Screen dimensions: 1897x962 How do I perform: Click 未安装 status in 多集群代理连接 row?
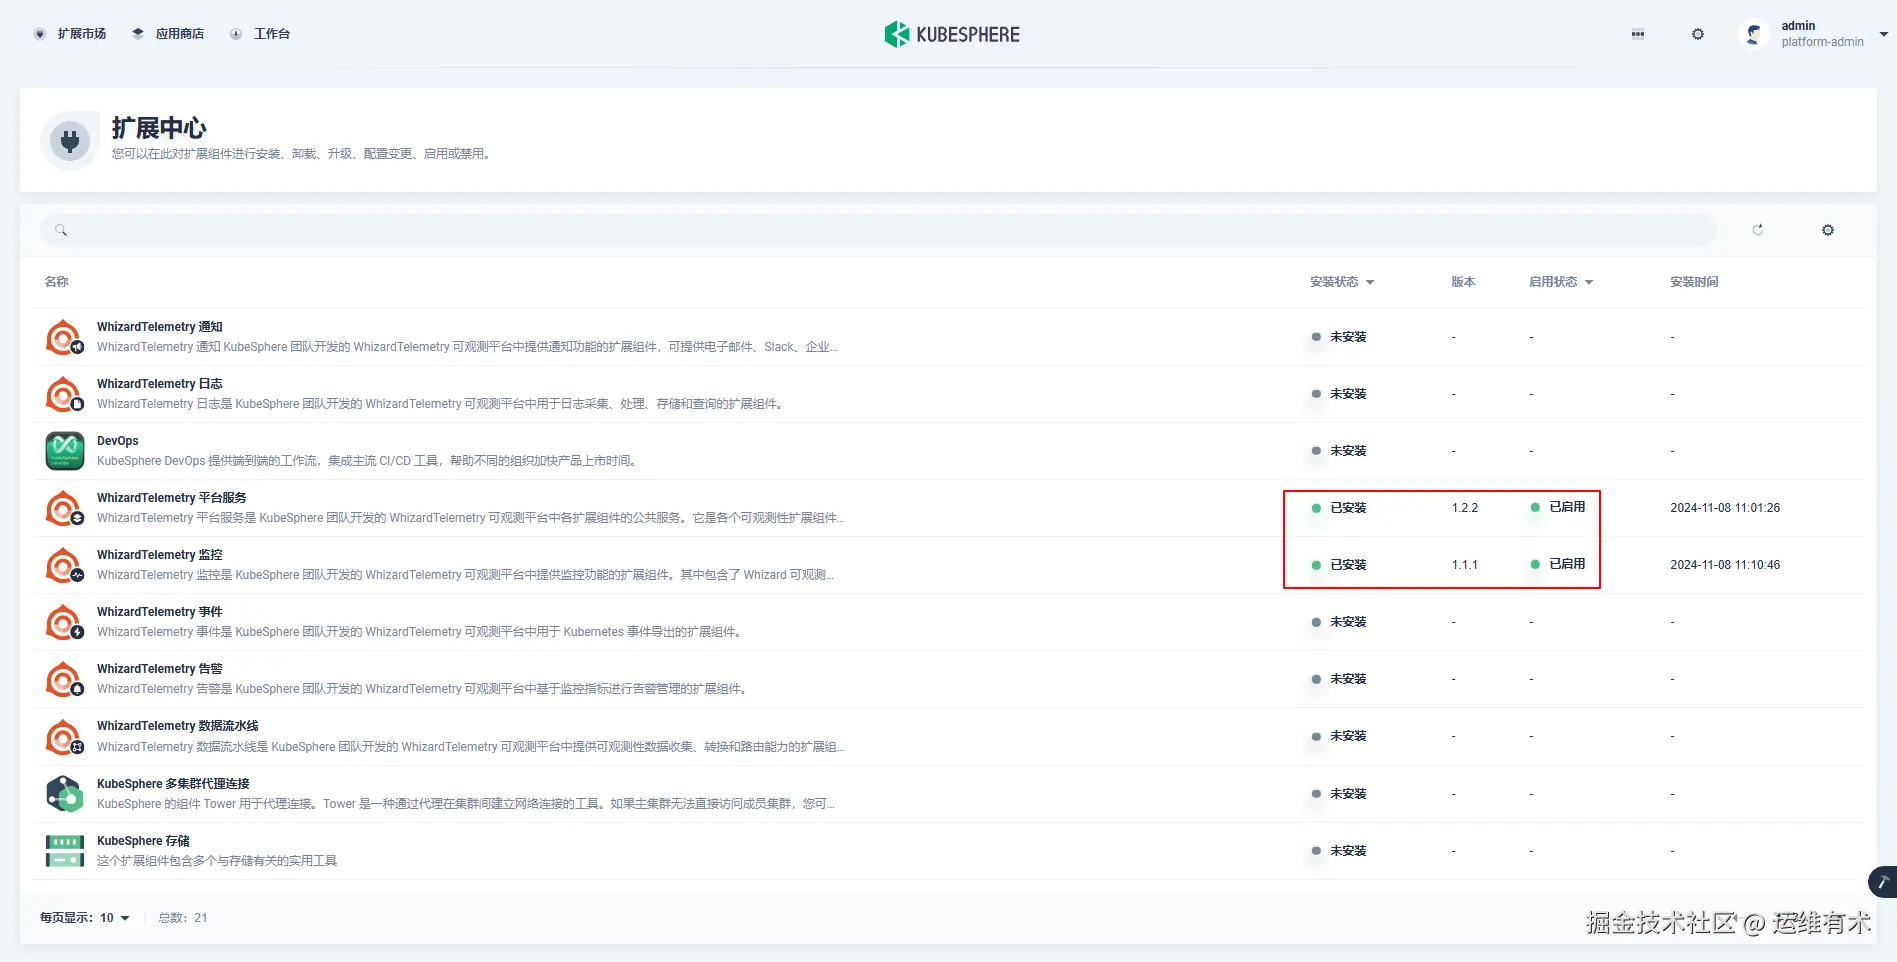(x=1339, y=794)
